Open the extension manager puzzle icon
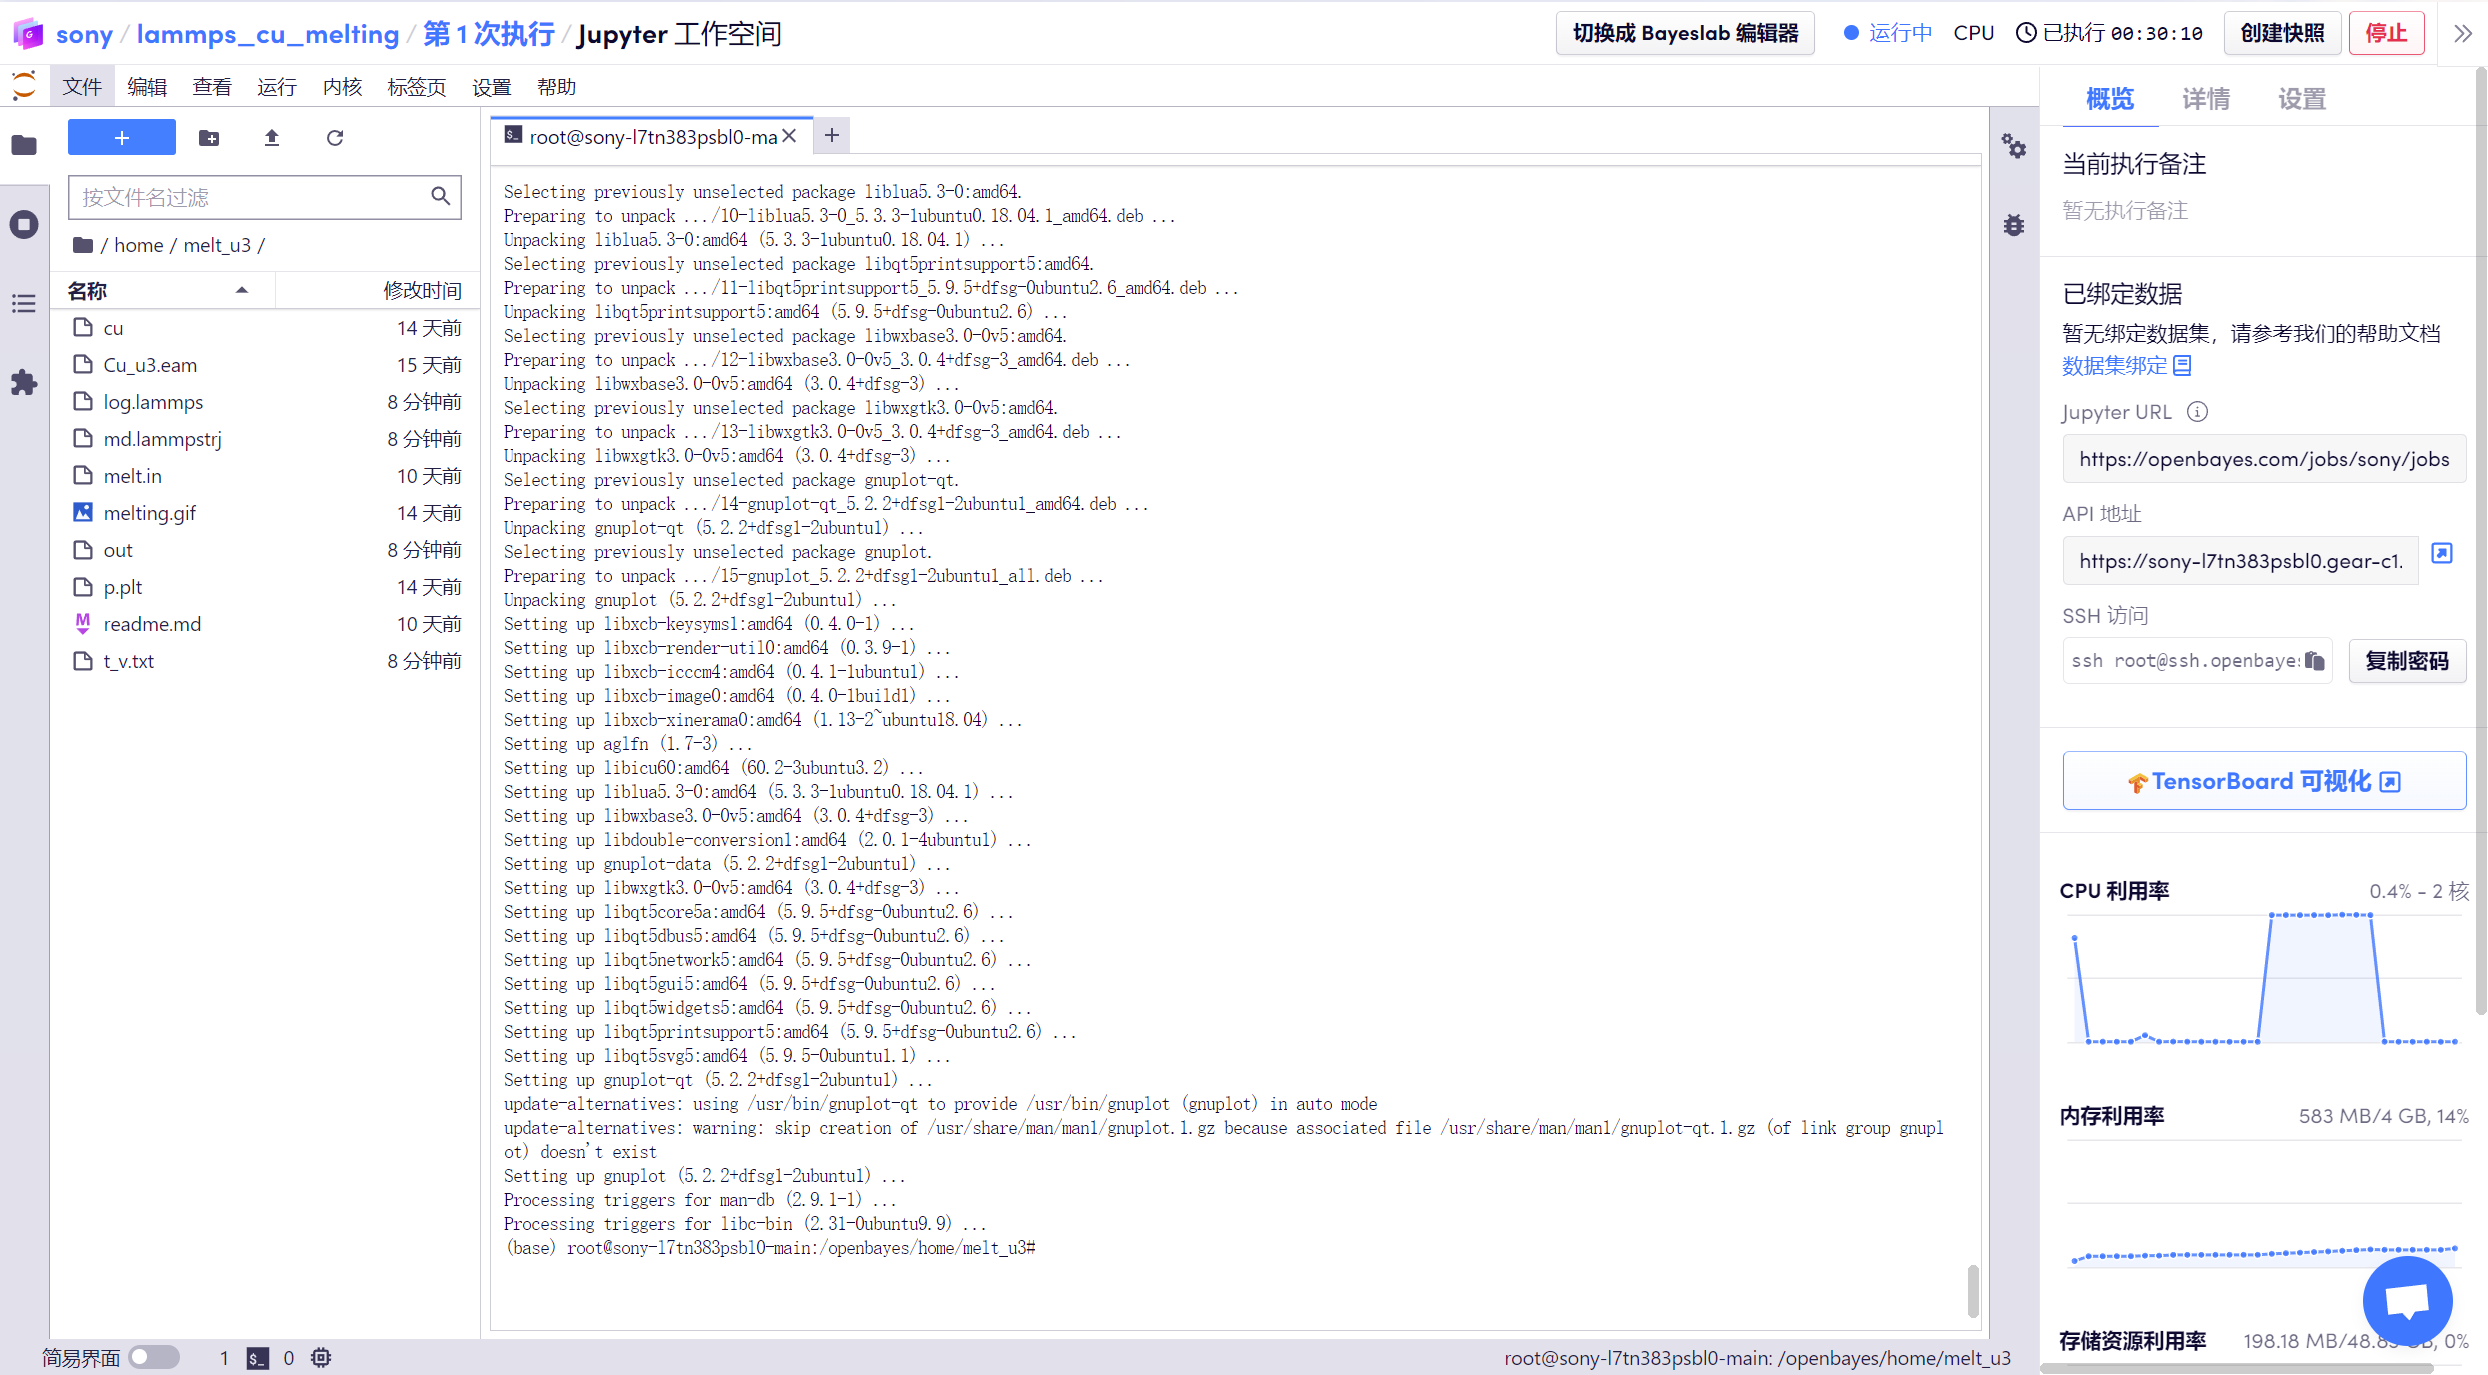2488x1375 pixels. pyautogui.click(x=24, y=382)
